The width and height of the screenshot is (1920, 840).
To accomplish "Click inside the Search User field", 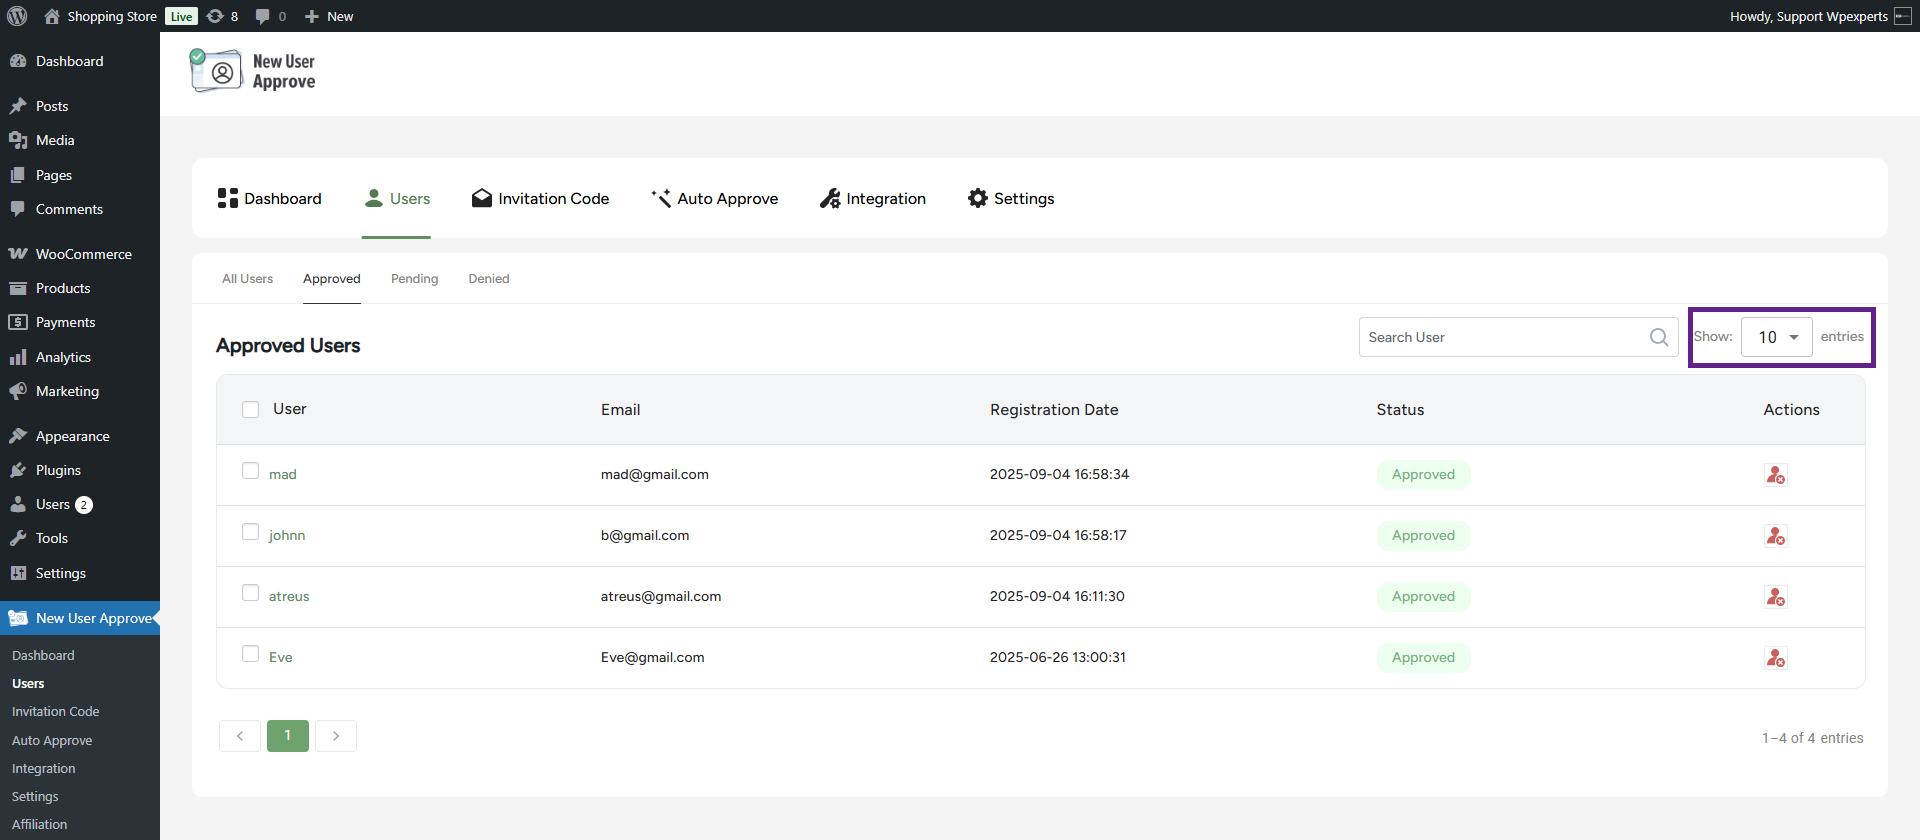I will click(x=1500, y=337).
